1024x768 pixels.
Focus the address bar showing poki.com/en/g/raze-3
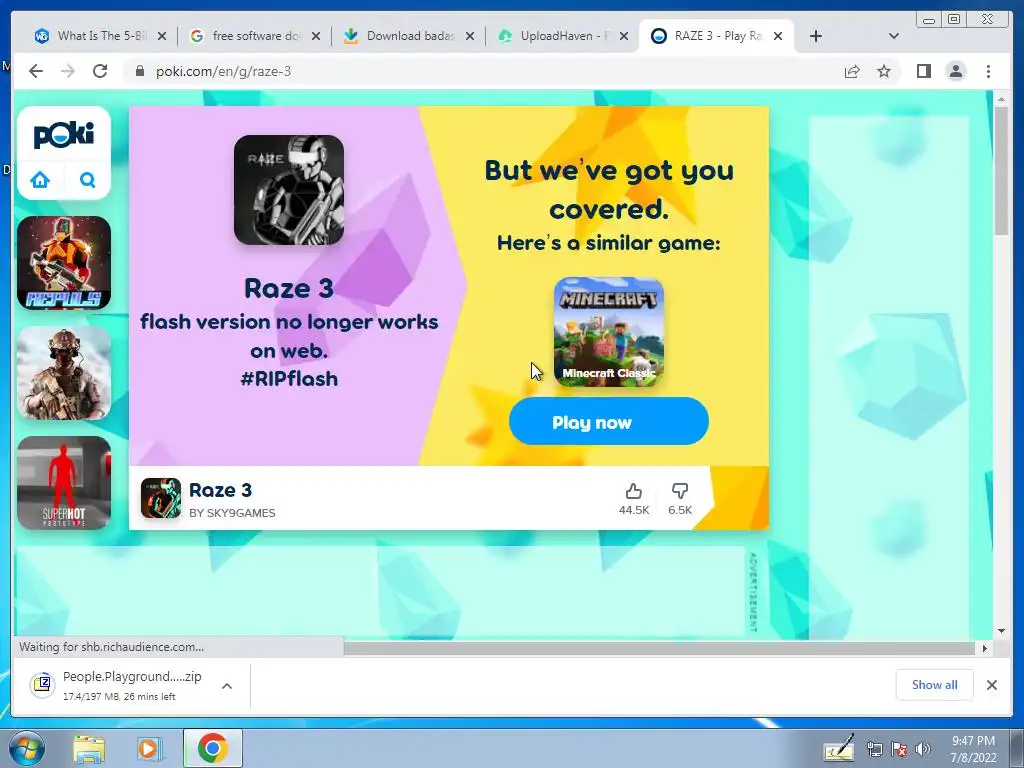tap(483, 71)
